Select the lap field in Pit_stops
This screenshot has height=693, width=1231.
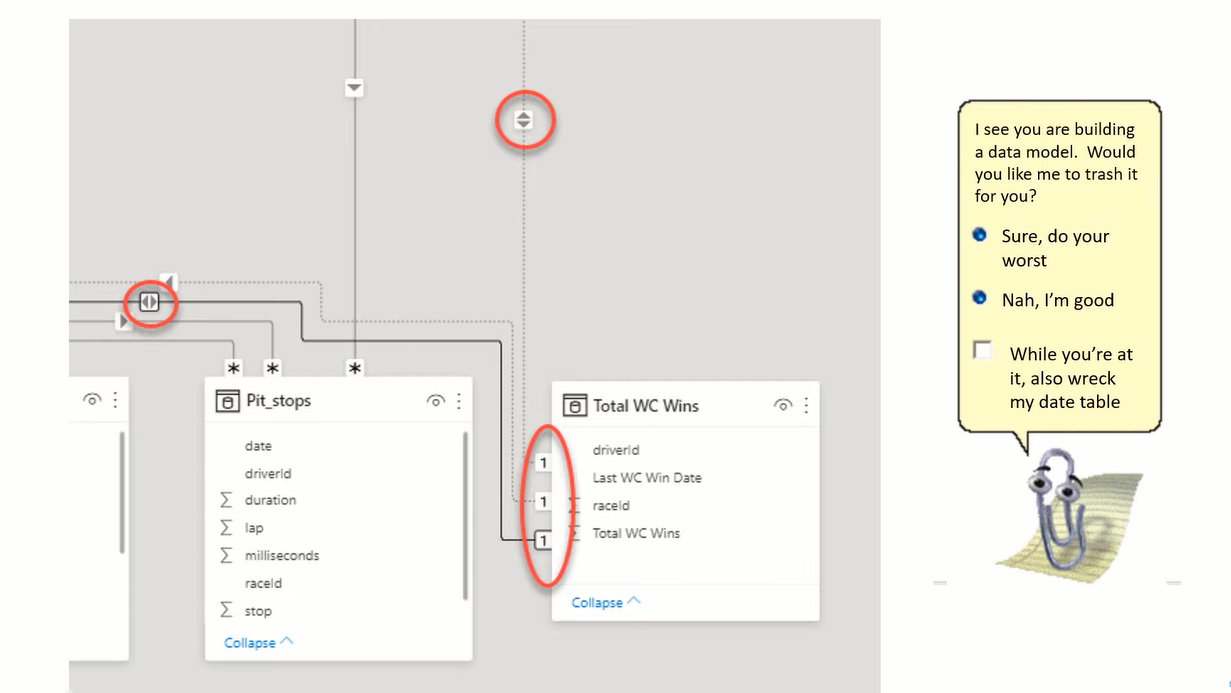tap(254, 528)
